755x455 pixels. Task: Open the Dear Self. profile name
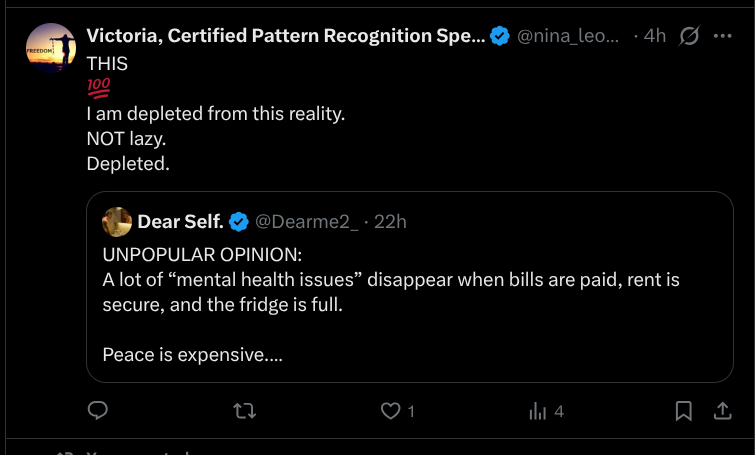pos(180,221)
